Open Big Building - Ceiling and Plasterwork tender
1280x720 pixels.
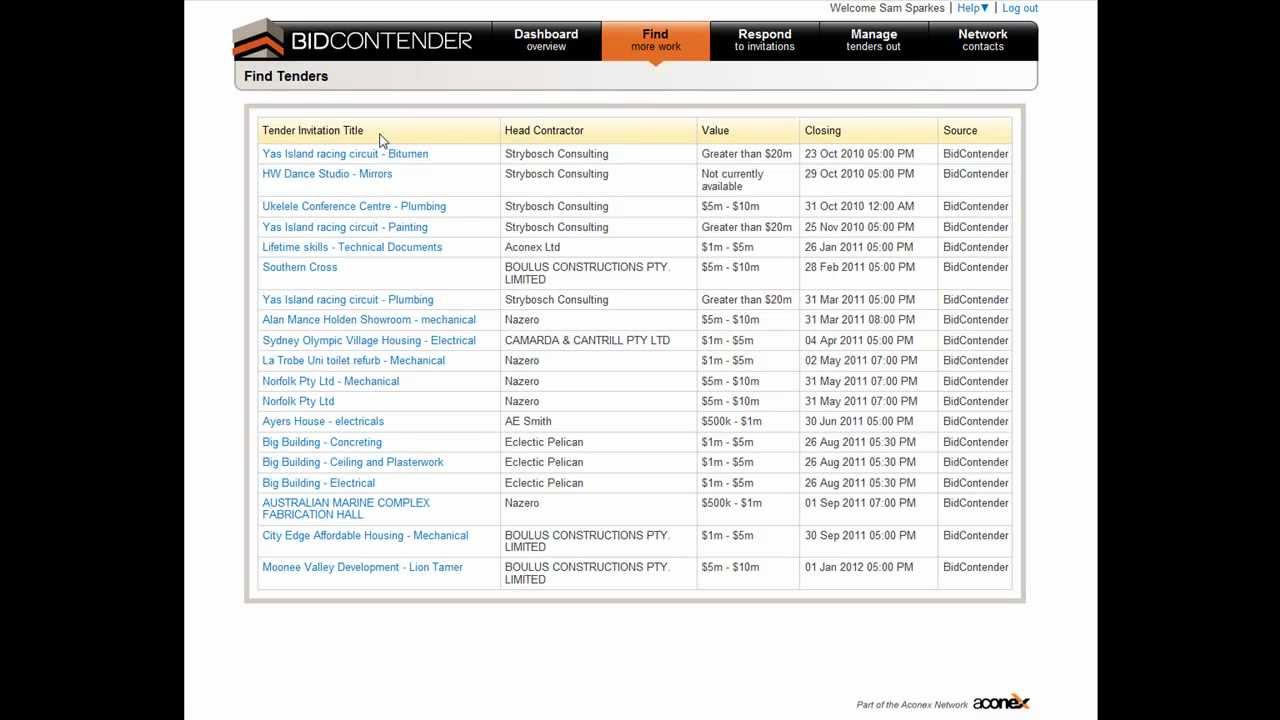click(x=353, y=462)
